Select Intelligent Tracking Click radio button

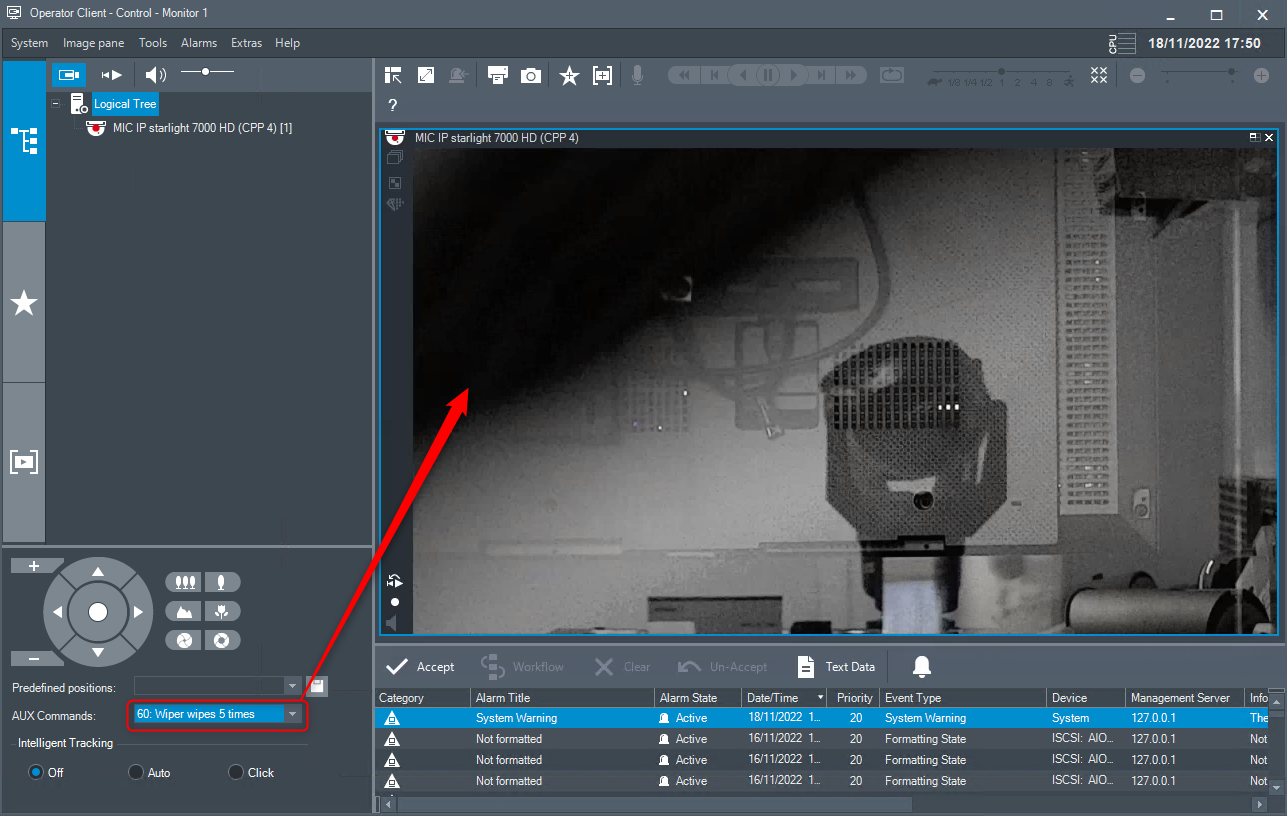[x=236, y=772]
